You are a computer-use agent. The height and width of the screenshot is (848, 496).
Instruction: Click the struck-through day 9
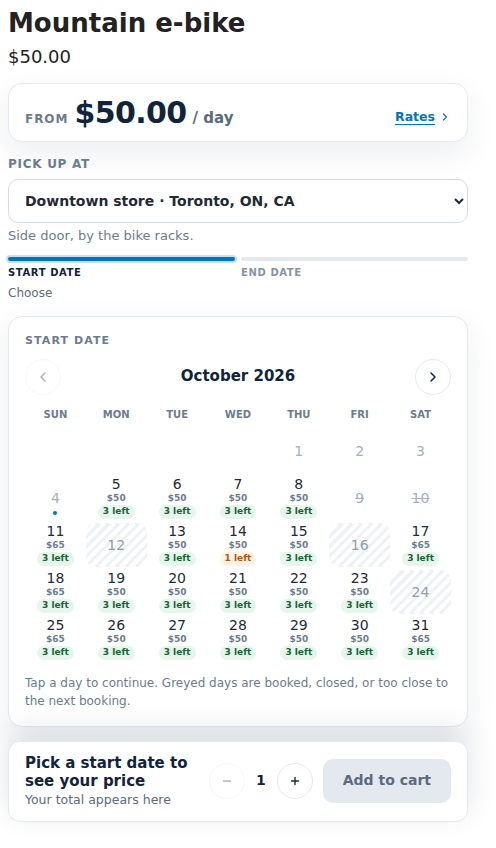click(360, 498)
